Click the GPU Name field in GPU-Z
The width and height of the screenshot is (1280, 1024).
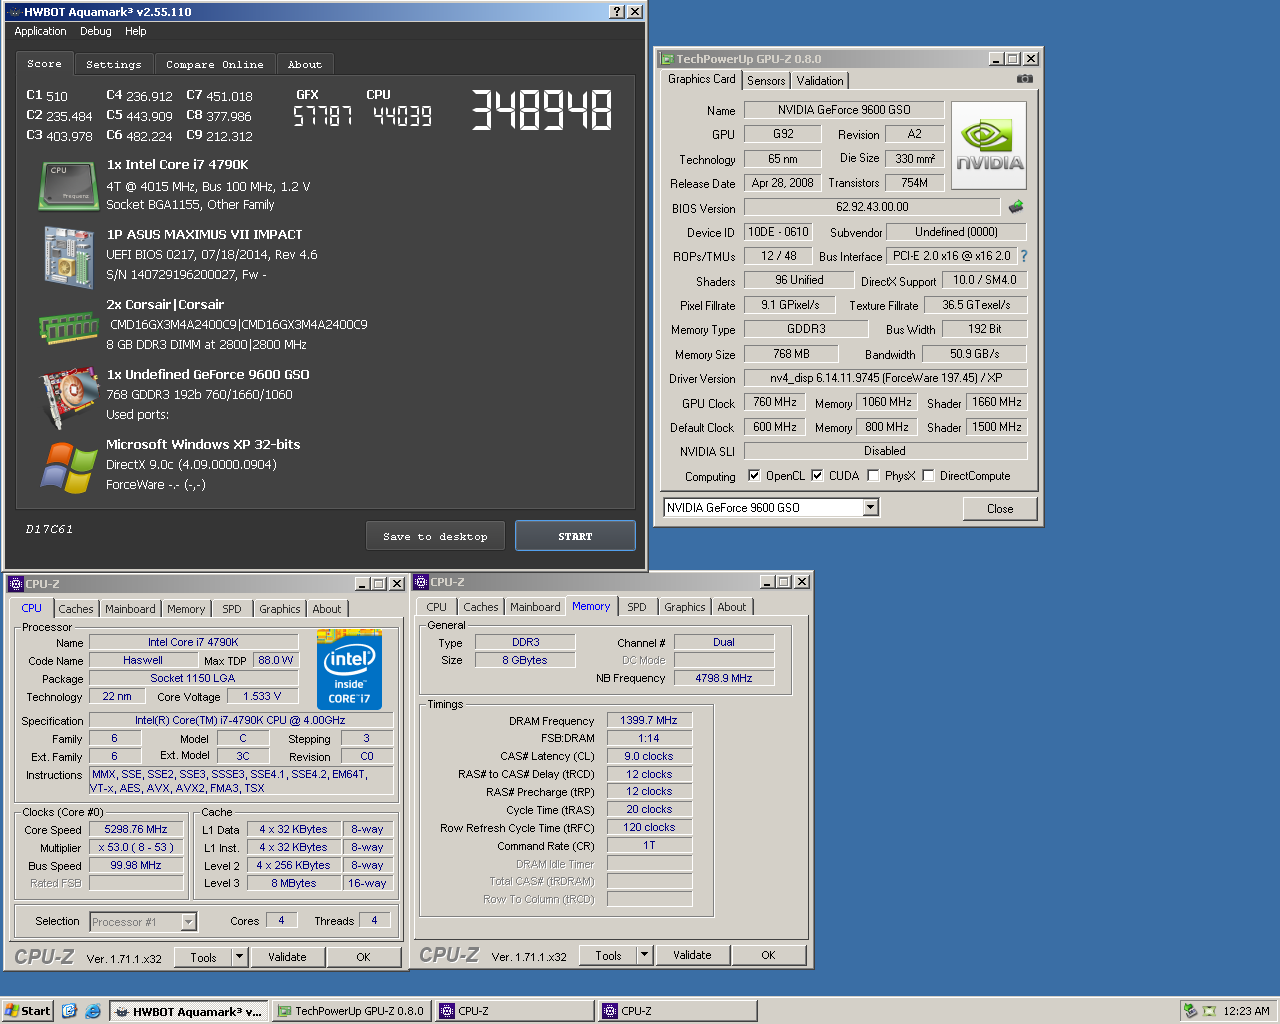click(844, 110)
